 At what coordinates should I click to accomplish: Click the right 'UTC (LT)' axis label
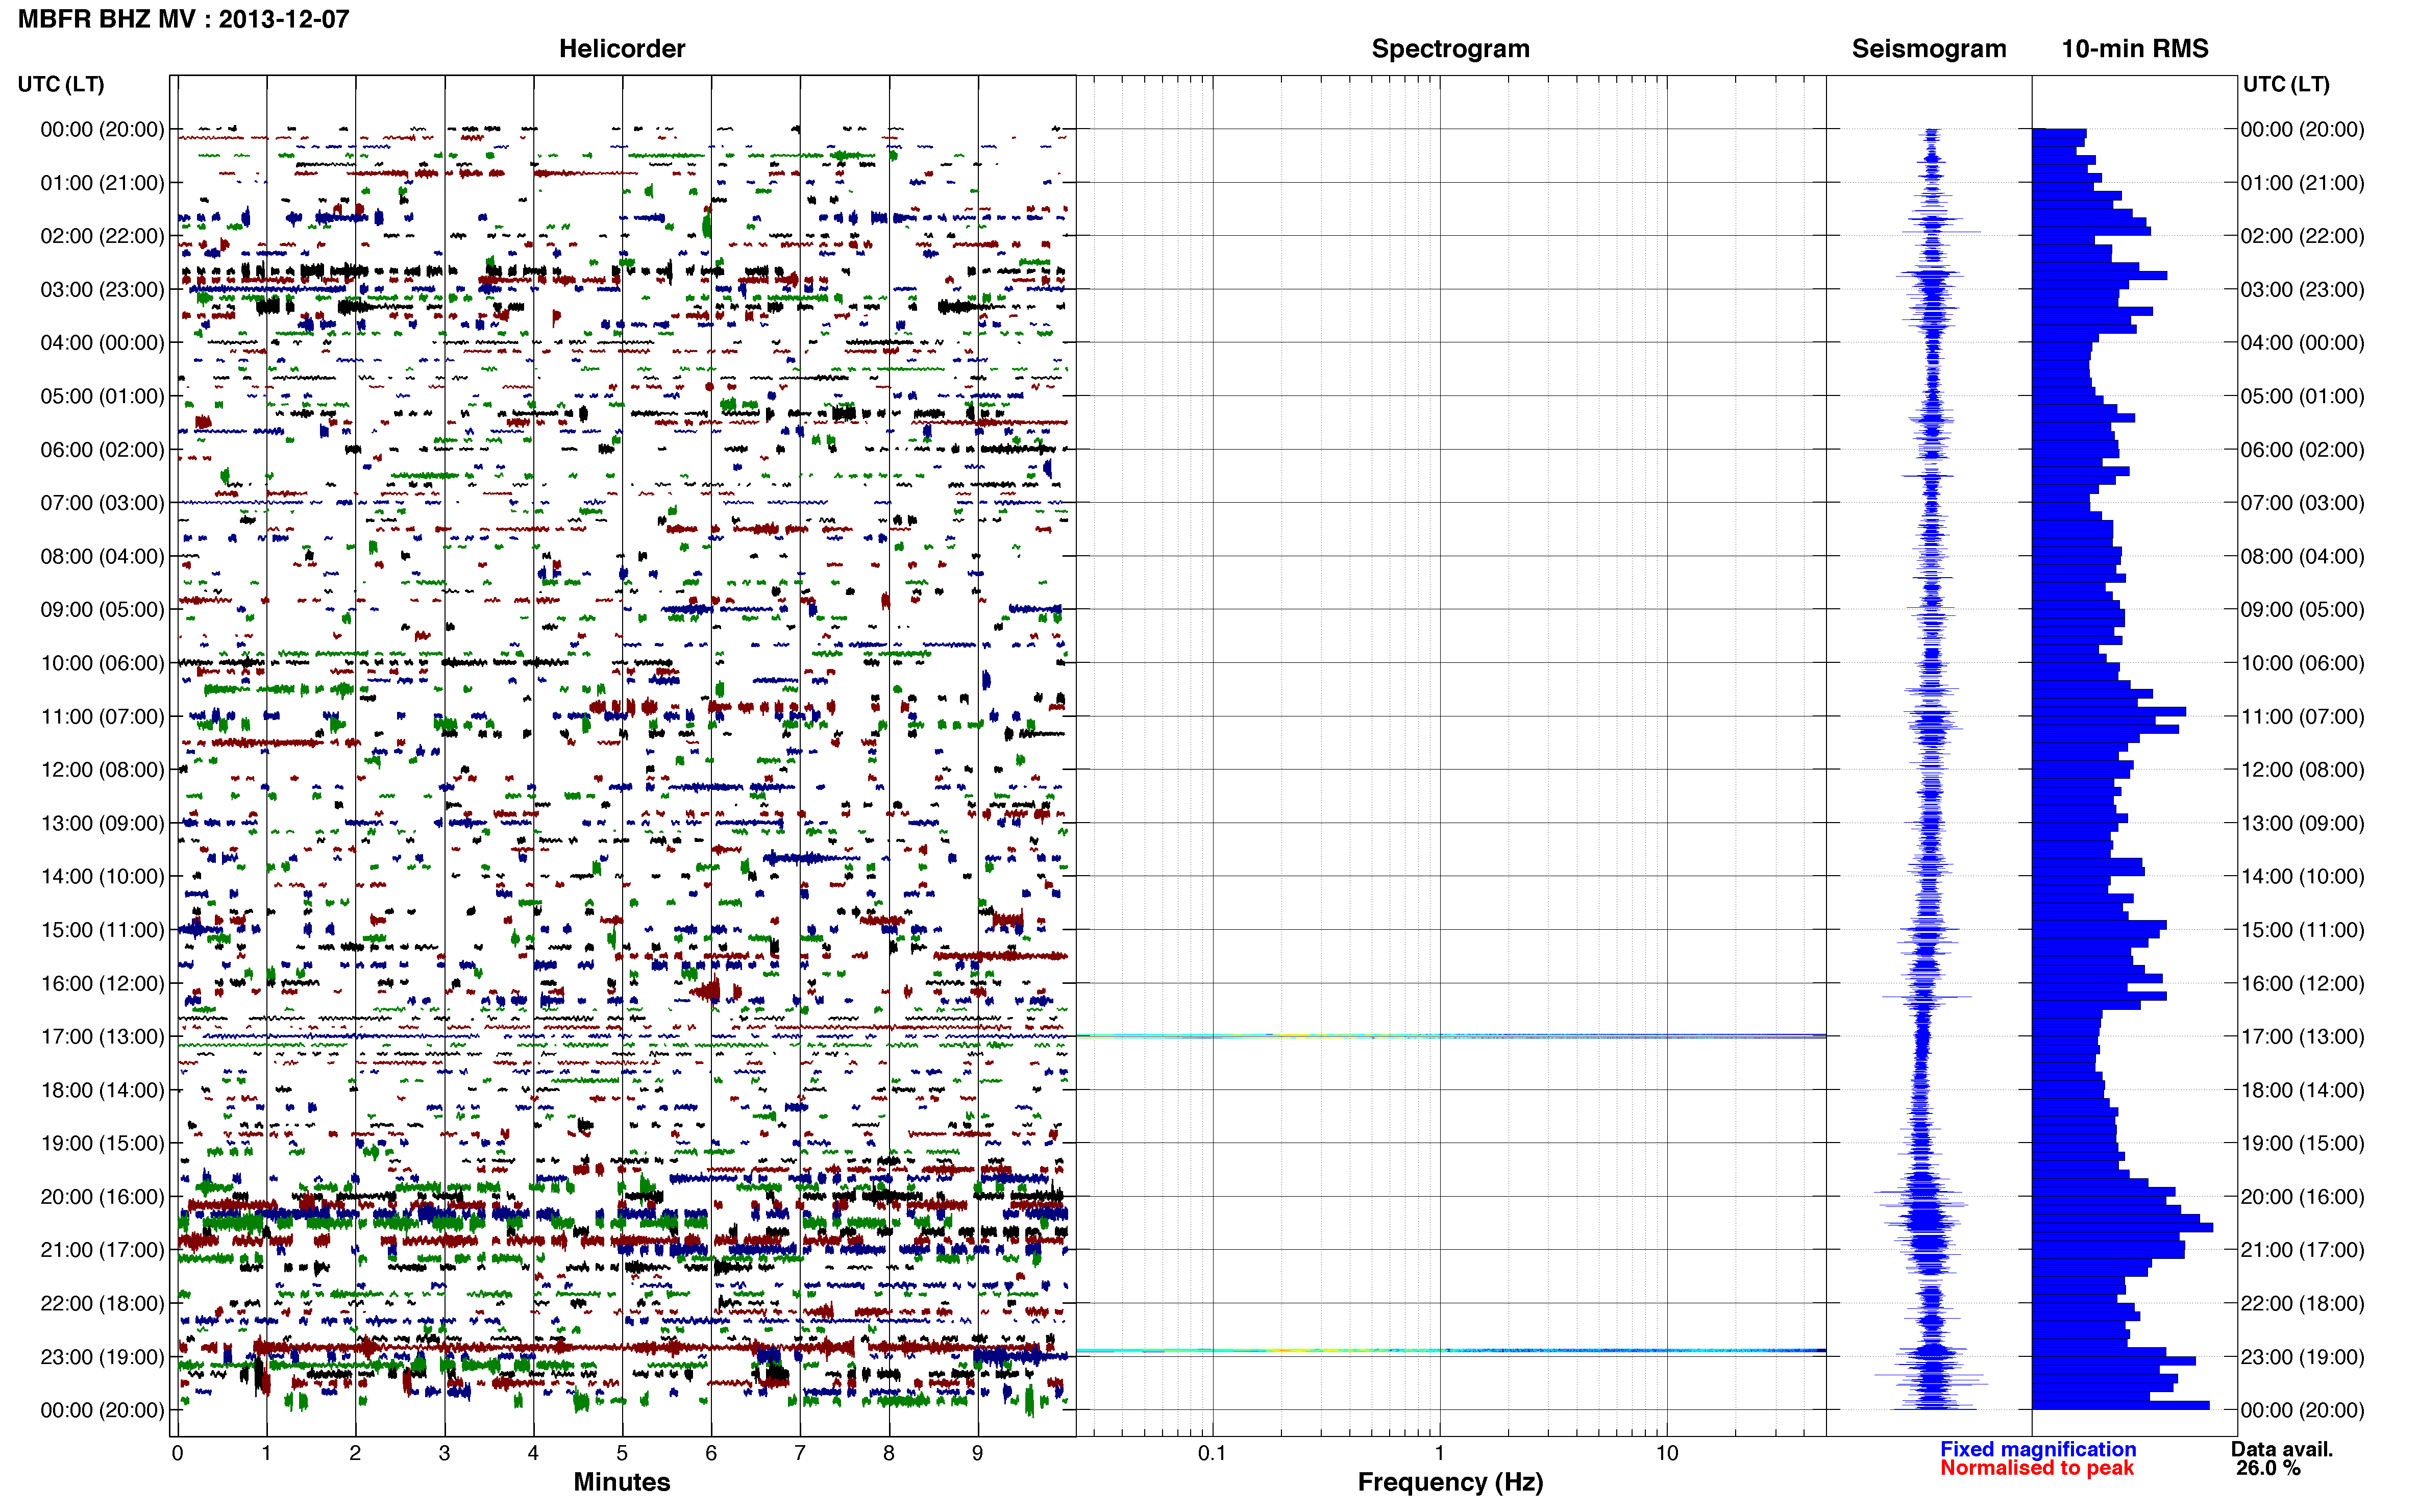(x=2286, y=84)
